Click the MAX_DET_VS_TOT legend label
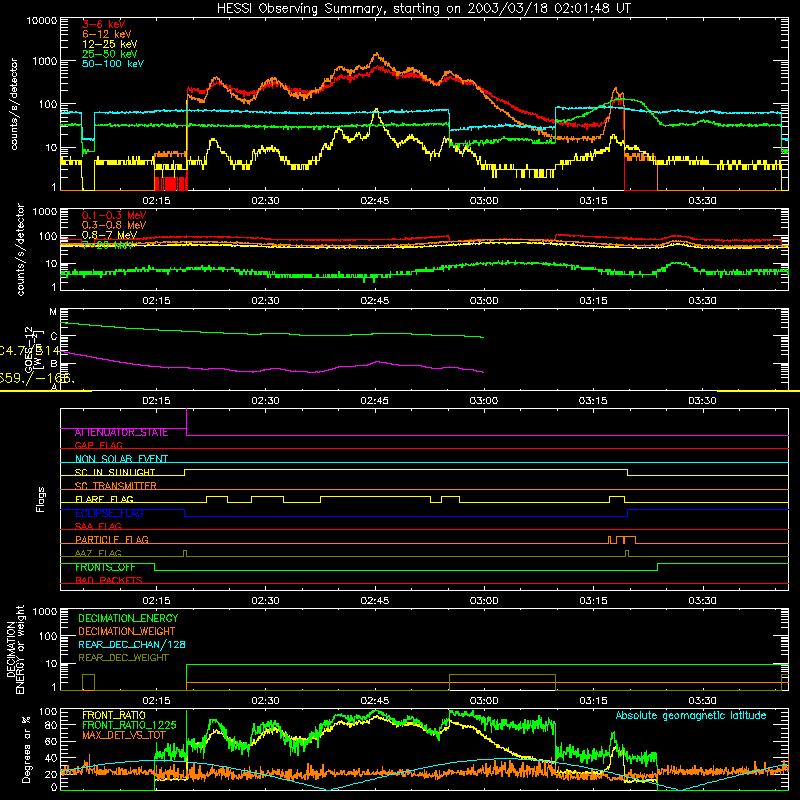Screen dimensions: 800x800 point(123,735)
